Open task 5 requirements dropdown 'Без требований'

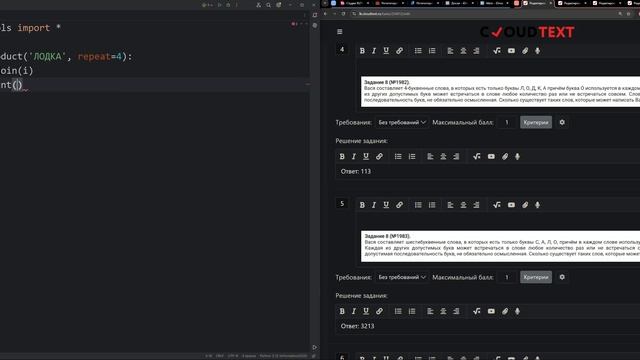coord(402,277)
